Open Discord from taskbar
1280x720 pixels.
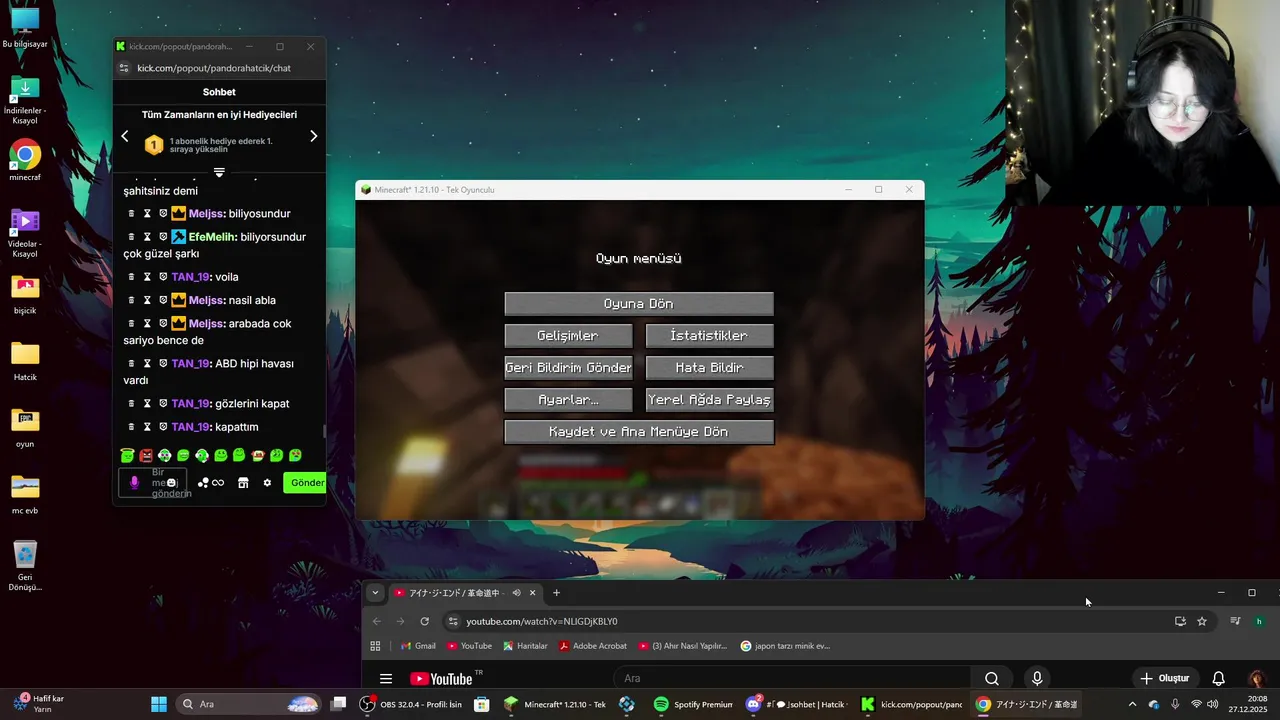pos(795,704)
